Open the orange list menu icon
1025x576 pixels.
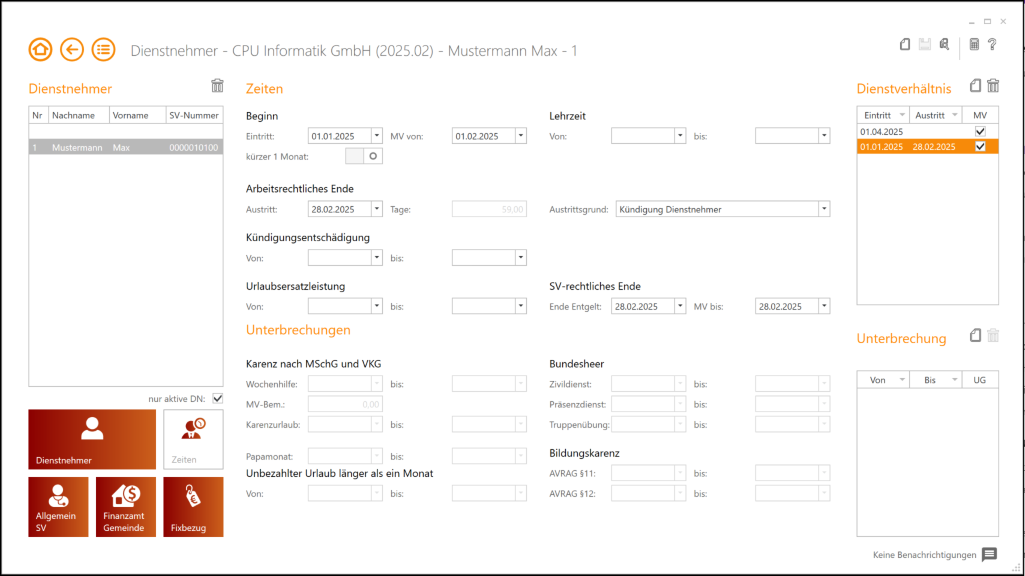[x=103, y=50]
